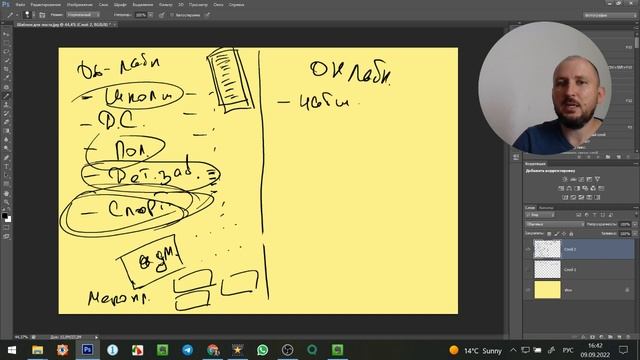Open the Windows Start menu

(x=12, y=350)
